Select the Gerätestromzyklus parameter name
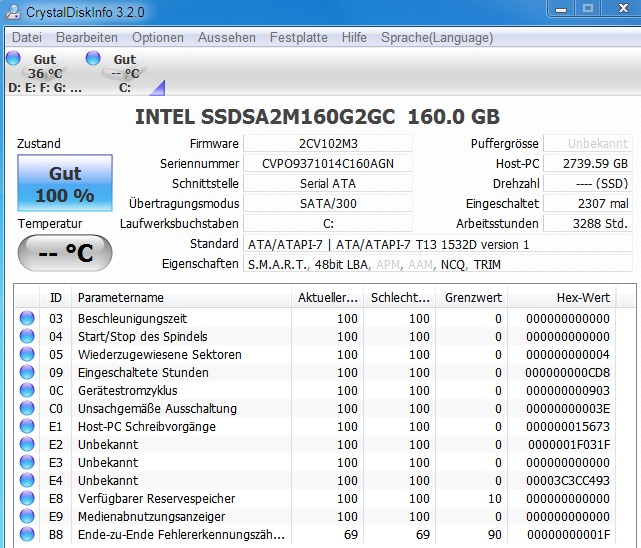This screenshot has width=641, height=548. pos(128,390)
